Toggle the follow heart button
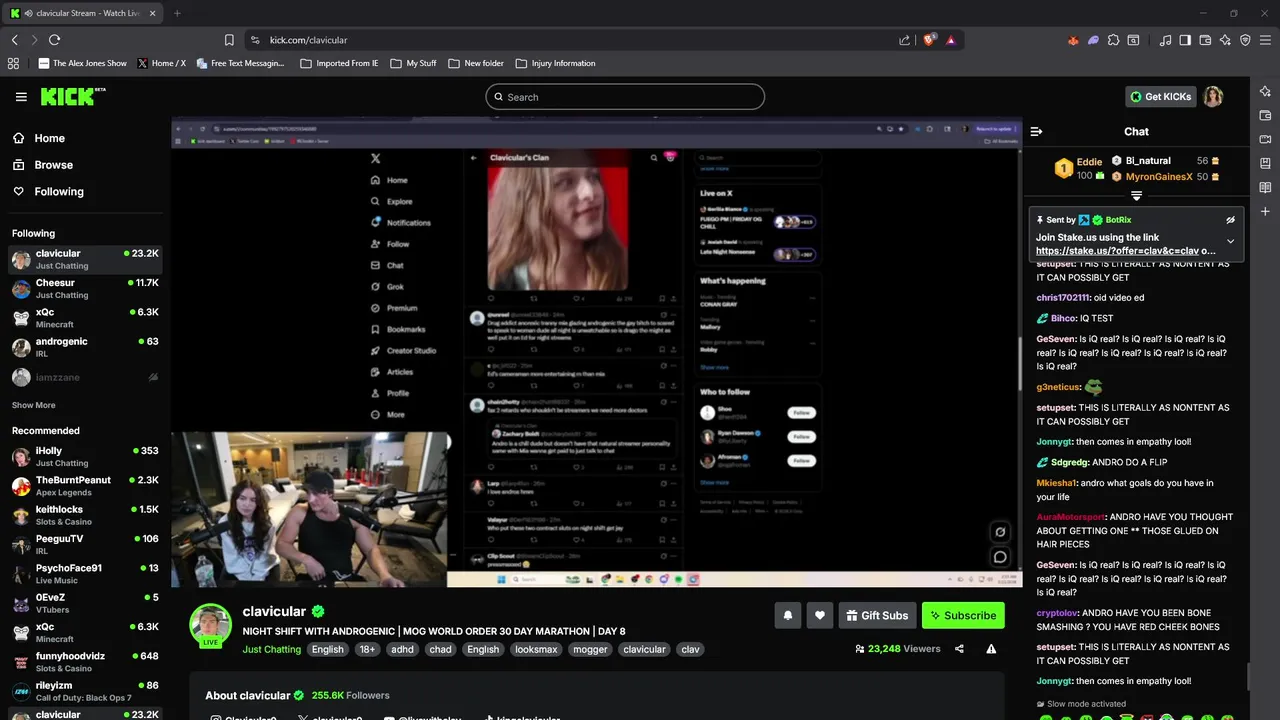The height and width of the screenshot is (720, 1280). click(x=820, y=615)
